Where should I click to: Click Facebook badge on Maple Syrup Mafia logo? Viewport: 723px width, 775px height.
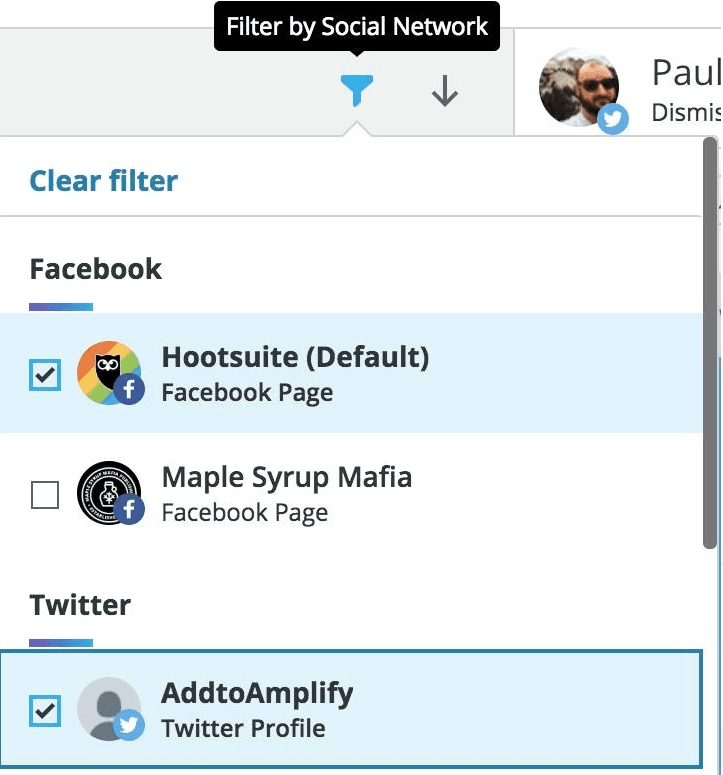pos(129,511)
